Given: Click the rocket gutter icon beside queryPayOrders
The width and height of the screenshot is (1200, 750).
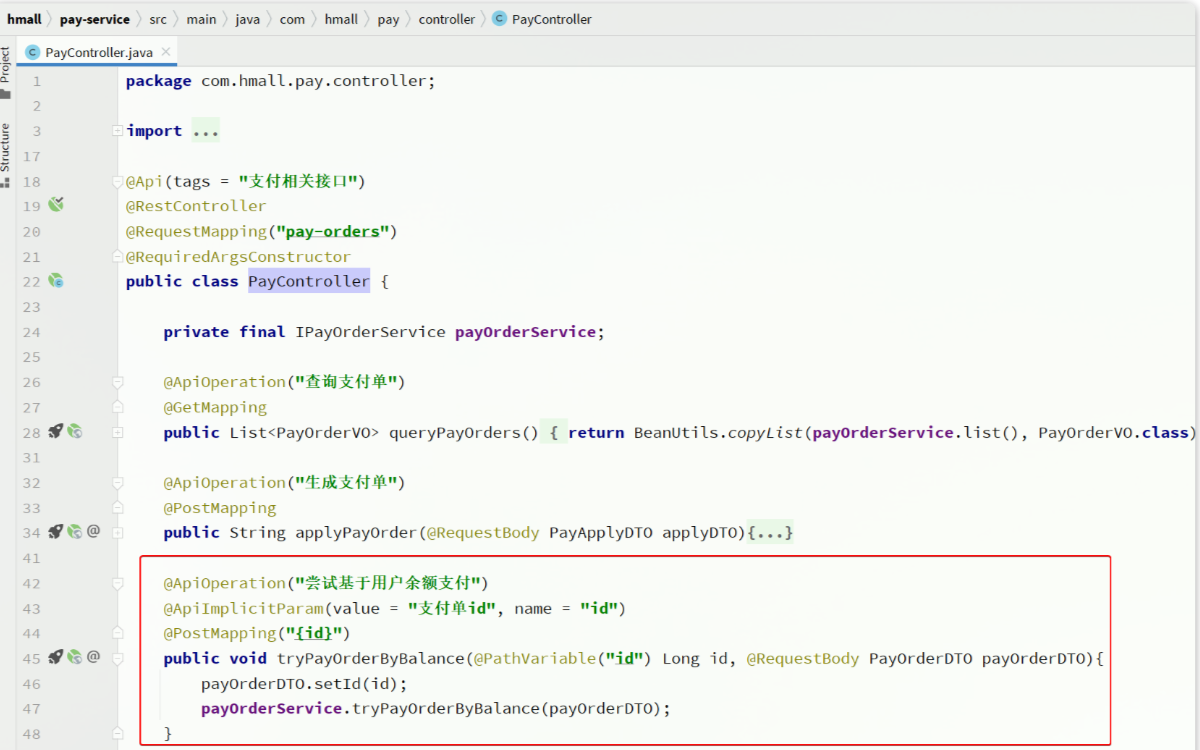Looking at the screenshot, I should [x=56, y=432].
